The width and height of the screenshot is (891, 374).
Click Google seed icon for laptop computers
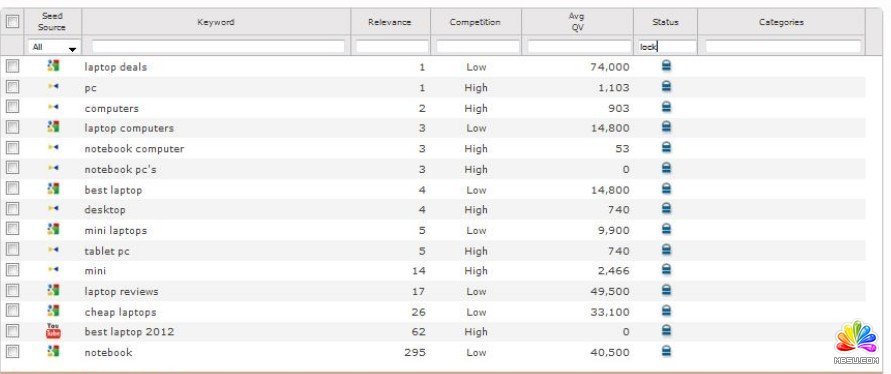(53, 127)
